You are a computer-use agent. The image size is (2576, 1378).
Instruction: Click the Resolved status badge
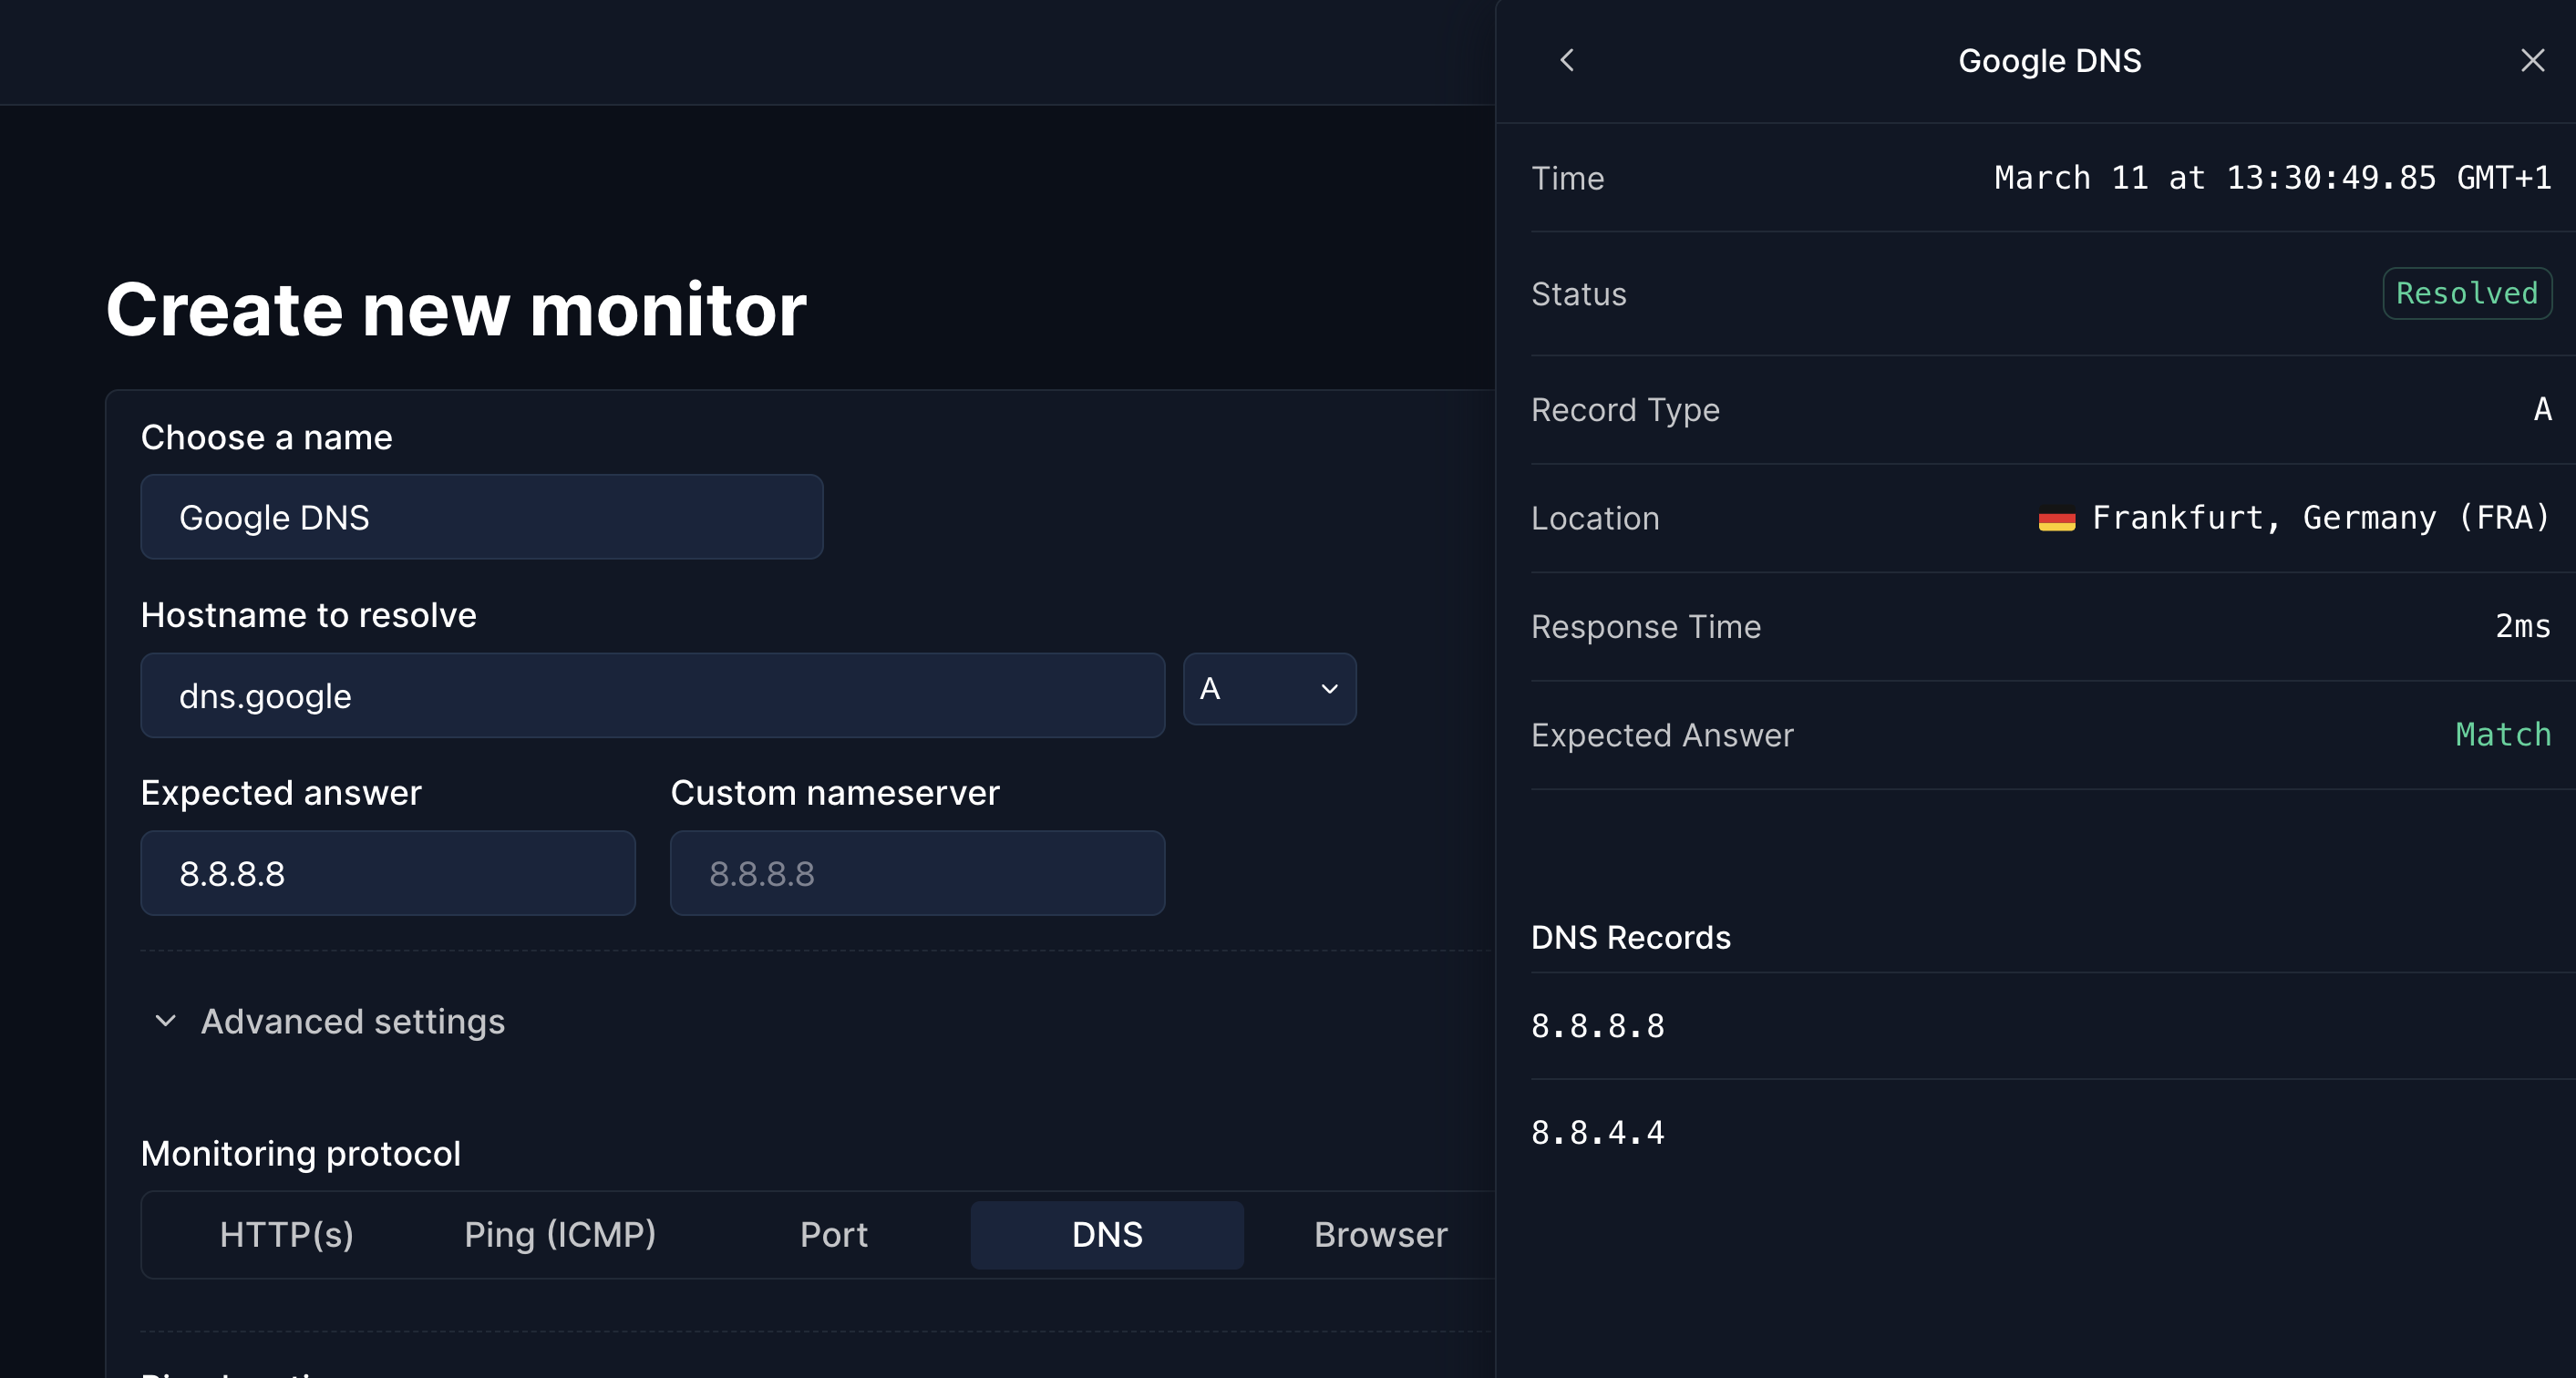(2466, 293)
